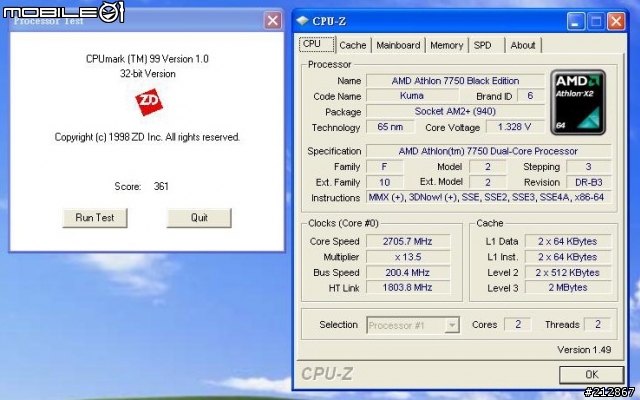Click the ZD red logo icon
The image size is (640, 400).
tap(149, 102)
